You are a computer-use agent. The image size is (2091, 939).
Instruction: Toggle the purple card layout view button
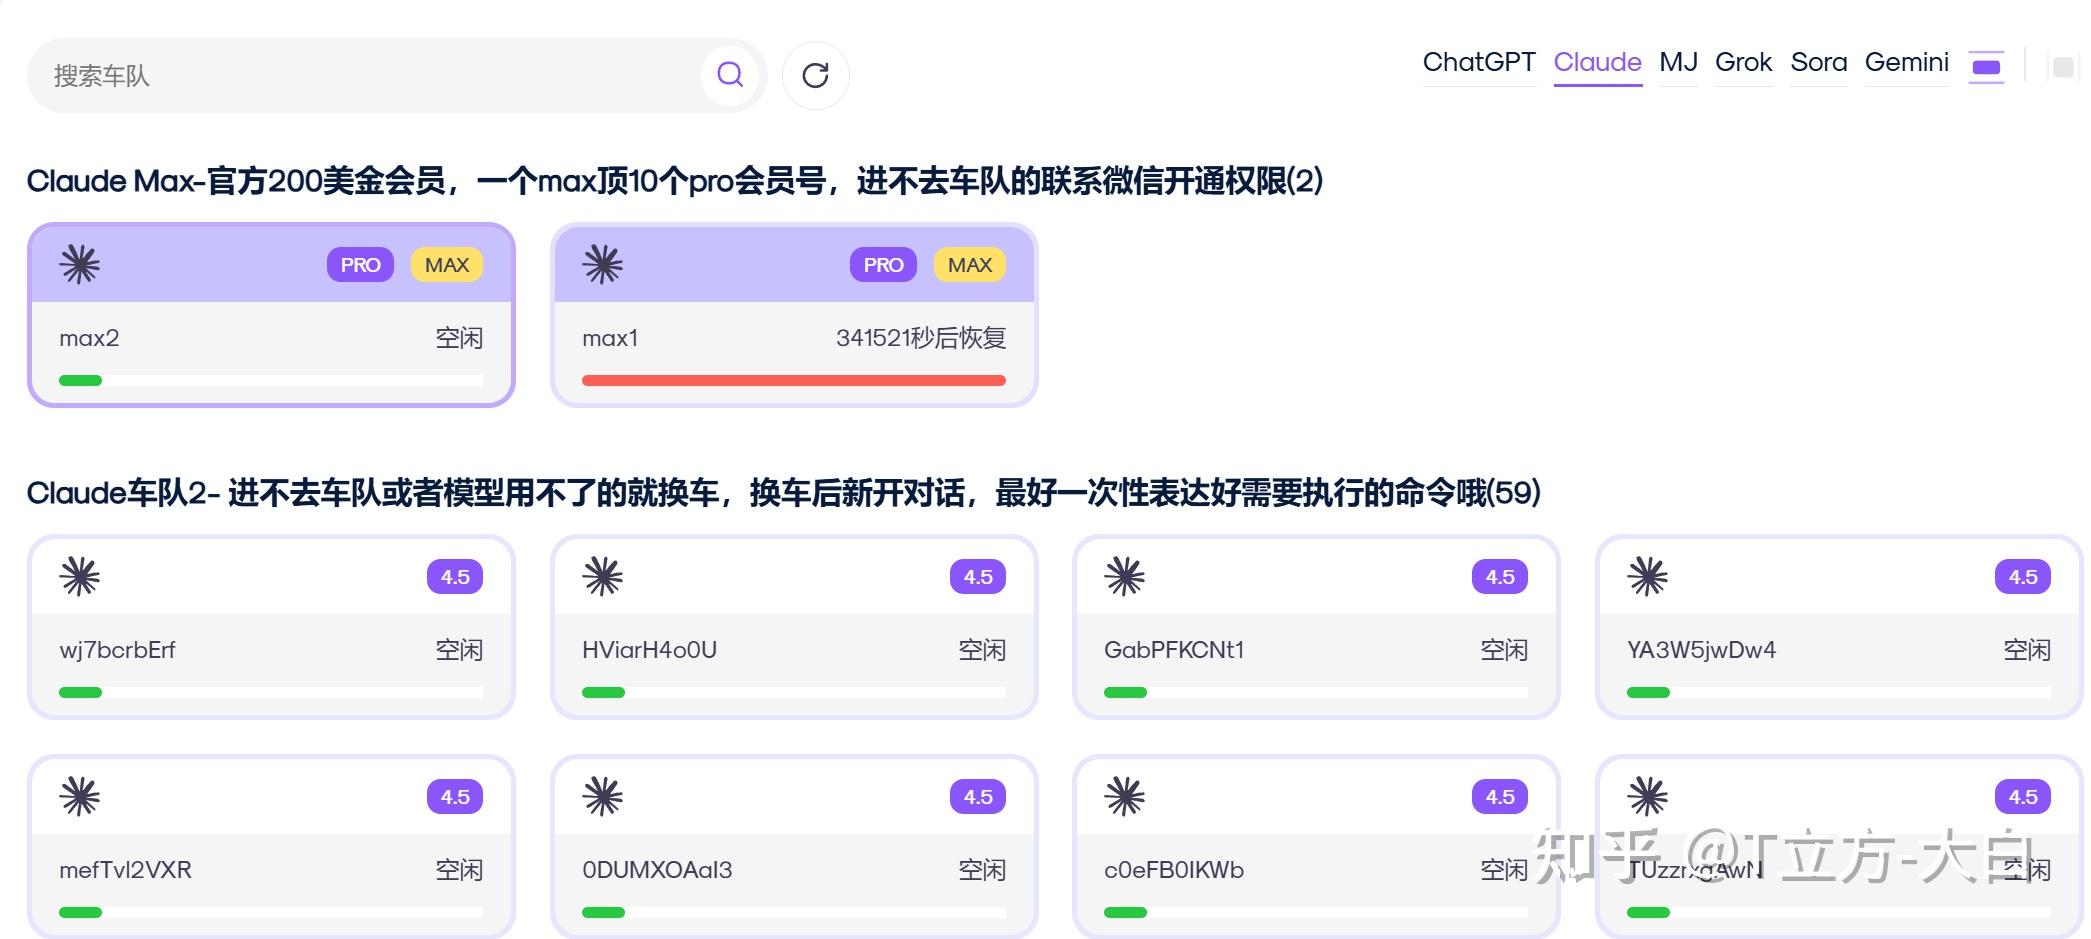click(x=1986, y=67)
